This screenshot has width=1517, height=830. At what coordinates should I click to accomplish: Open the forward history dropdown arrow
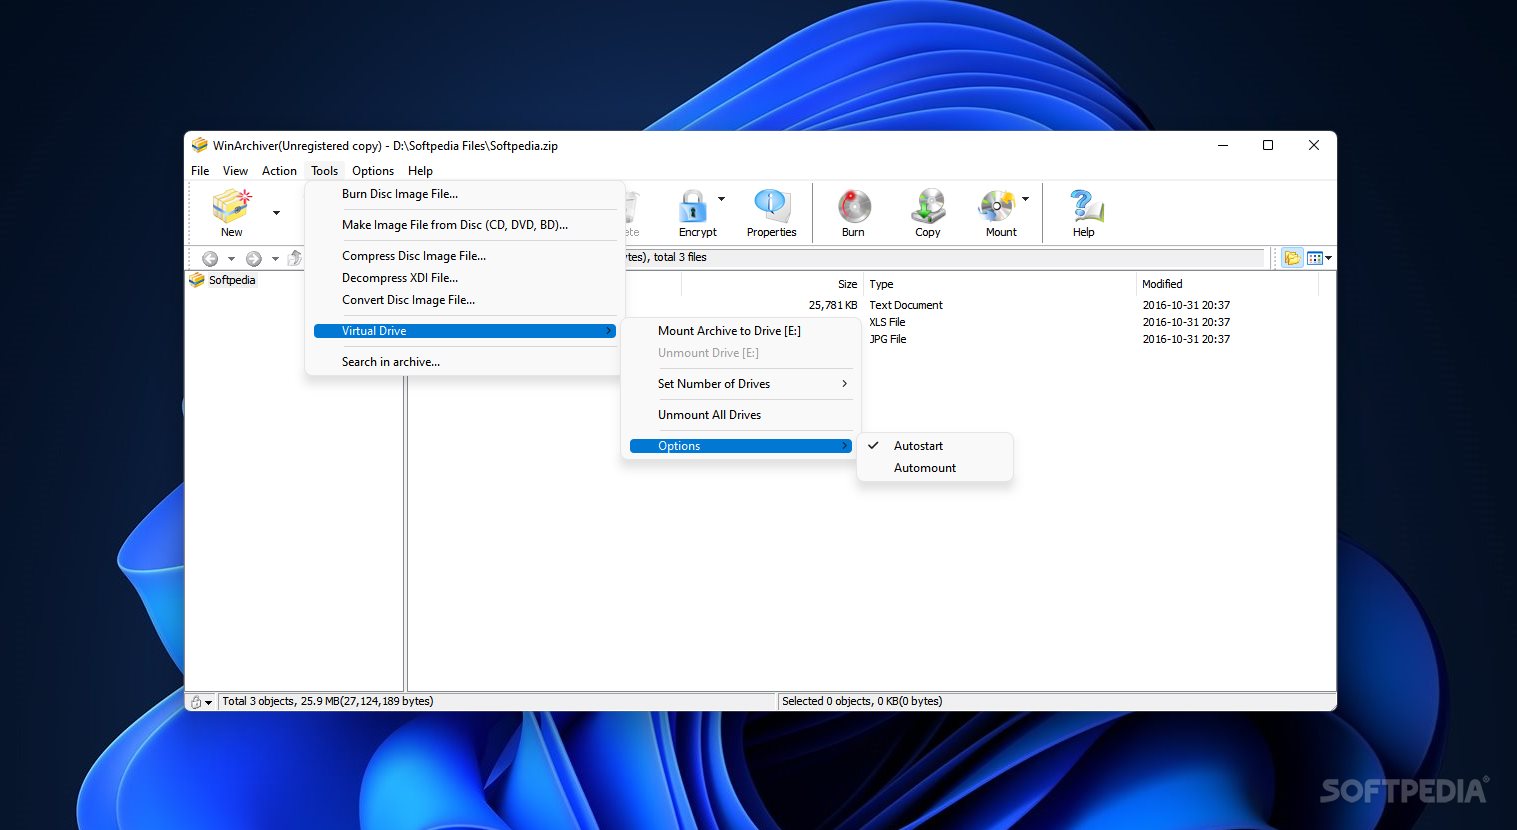275,259
